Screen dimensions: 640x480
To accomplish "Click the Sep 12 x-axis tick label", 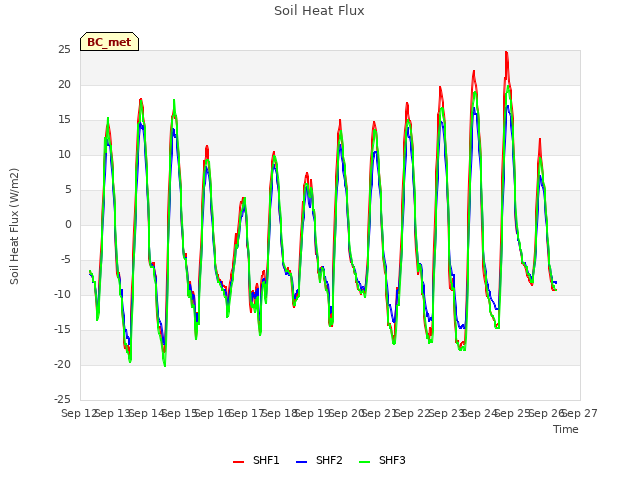I will coord(78,413).
